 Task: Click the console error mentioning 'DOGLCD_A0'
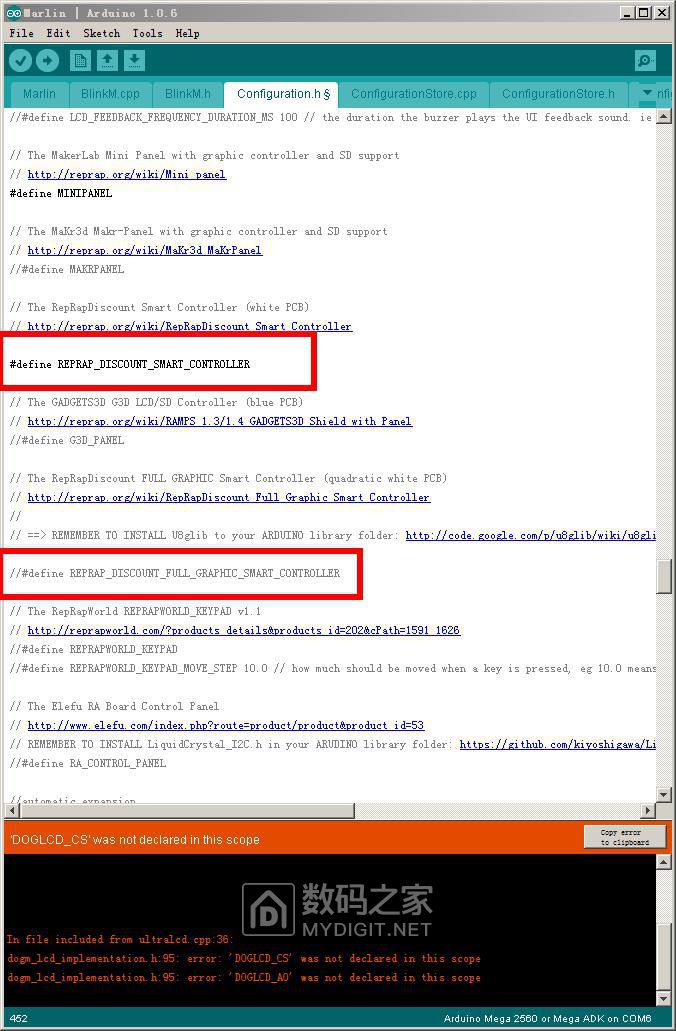pyautogui.click(x=244, y=978)
